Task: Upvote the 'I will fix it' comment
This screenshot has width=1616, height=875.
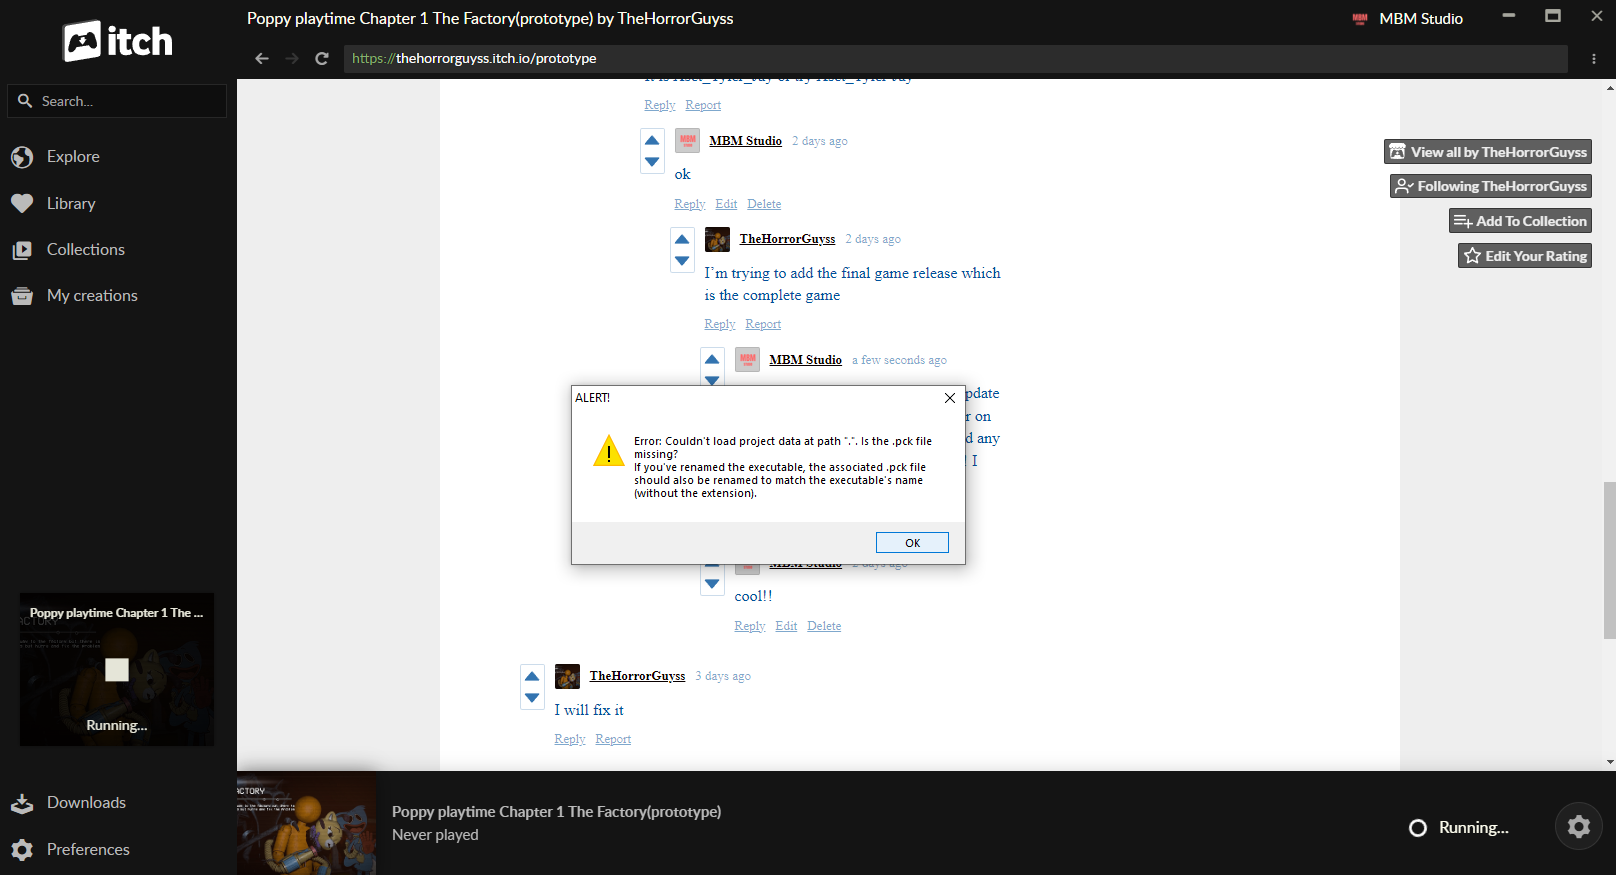Action: [x=532, y=677]
